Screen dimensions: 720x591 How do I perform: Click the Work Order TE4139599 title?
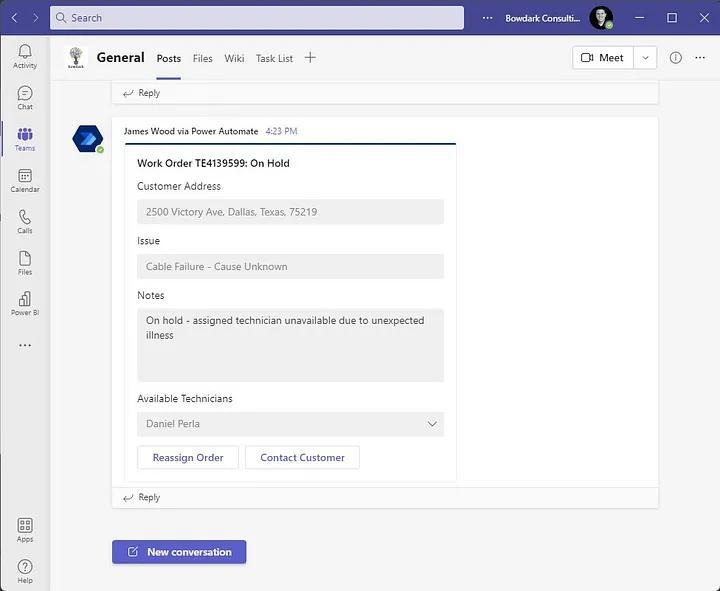(x=213, y=163)
